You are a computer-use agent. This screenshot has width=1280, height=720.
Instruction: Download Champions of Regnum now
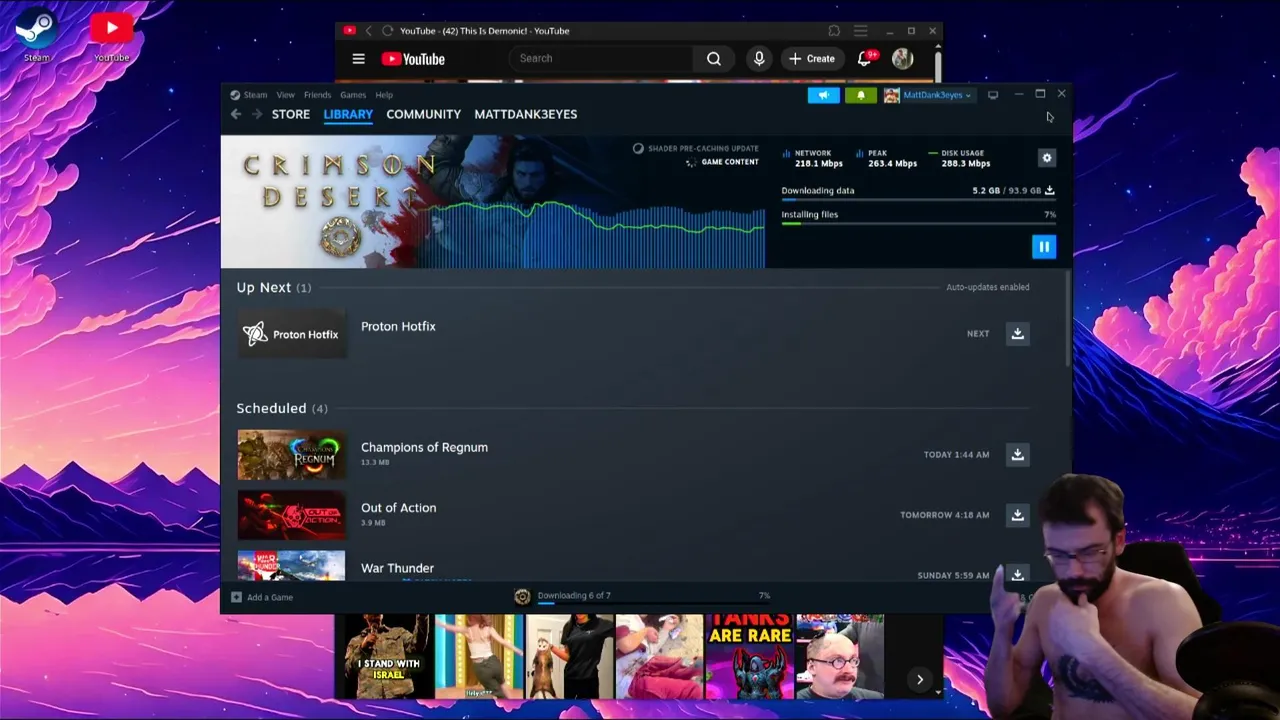[x=1017, y=454]
